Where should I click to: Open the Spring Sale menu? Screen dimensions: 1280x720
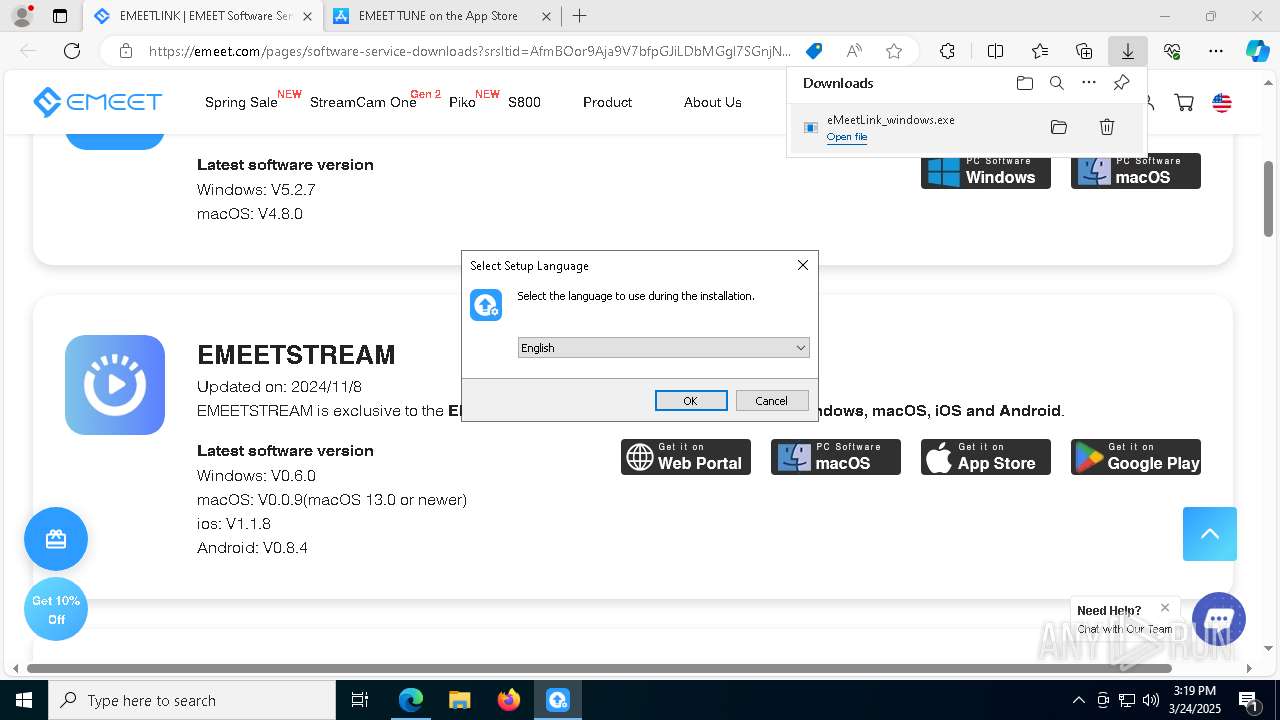coord(241,102)
